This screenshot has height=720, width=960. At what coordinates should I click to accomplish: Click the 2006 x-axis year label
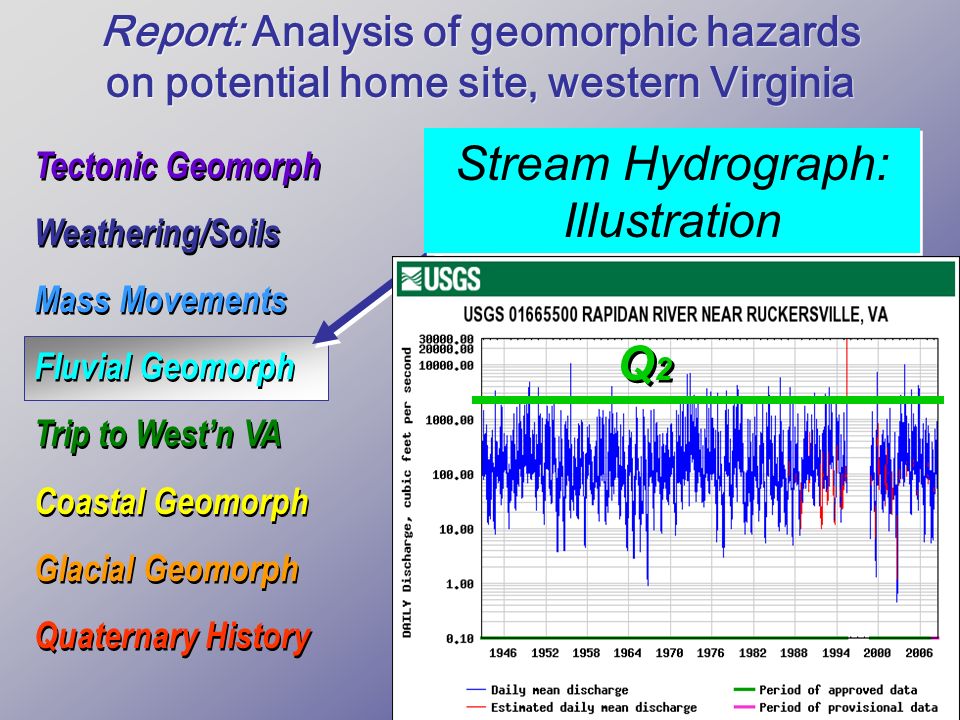coord(919,653)
